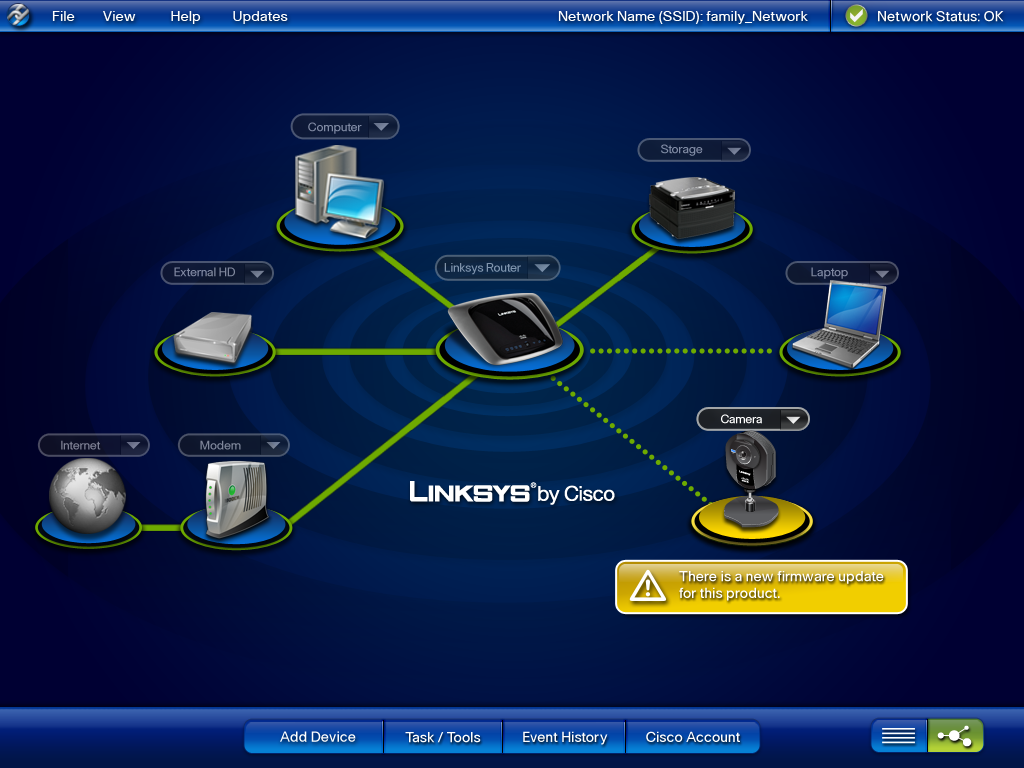Click the Linksys app logo icon
Image resolution: width=1024 pixels, height=768 pixels.
(x=18, y=16)
